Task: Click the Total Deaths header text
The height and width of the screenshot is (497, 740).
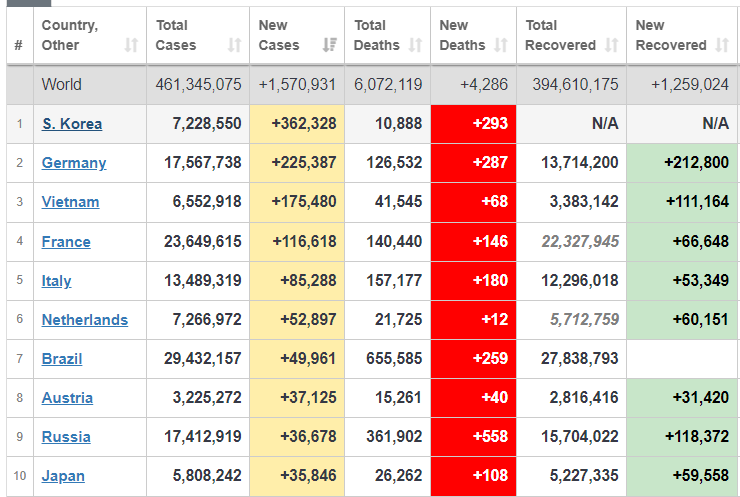Action: pos(377,35)
